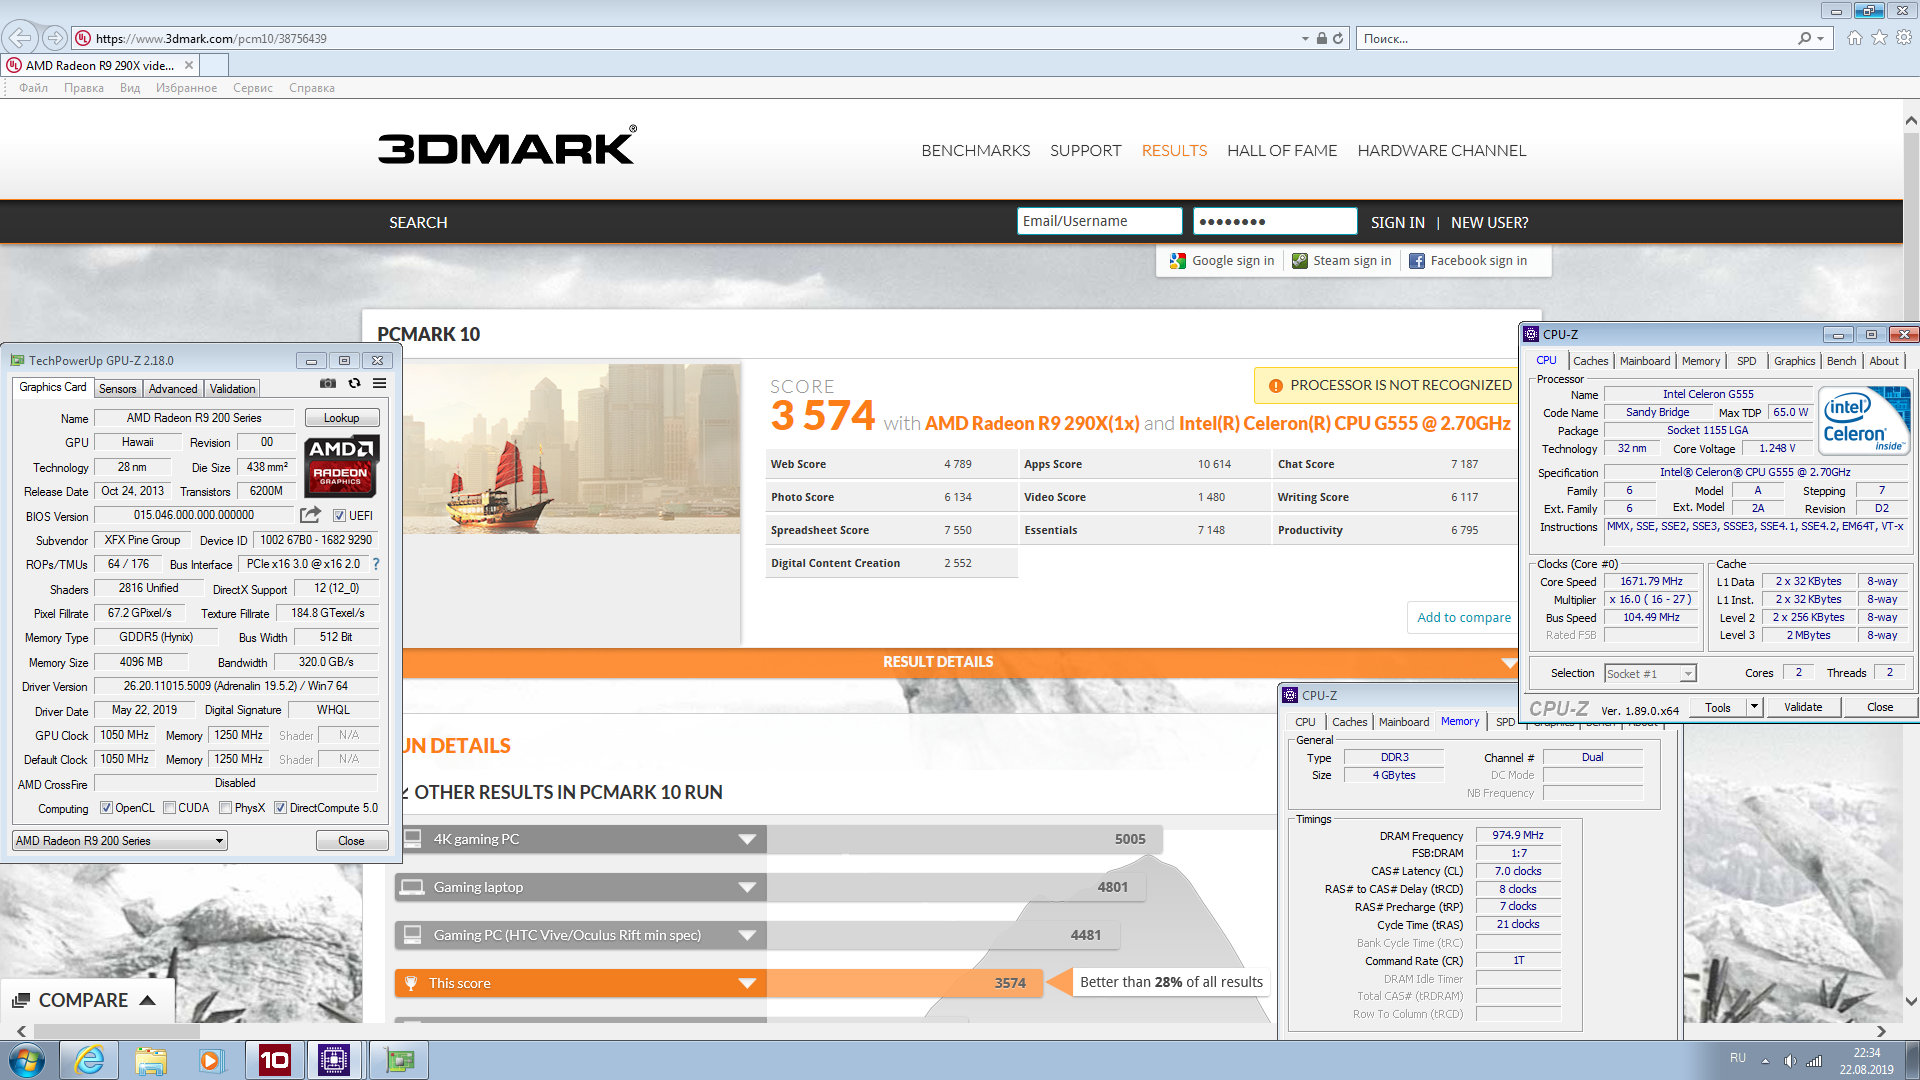This screenshot has height=1080, width=1920.
Task: Switch to the GPU-Z Advanced tab
Action: click(x=173, y=389)
